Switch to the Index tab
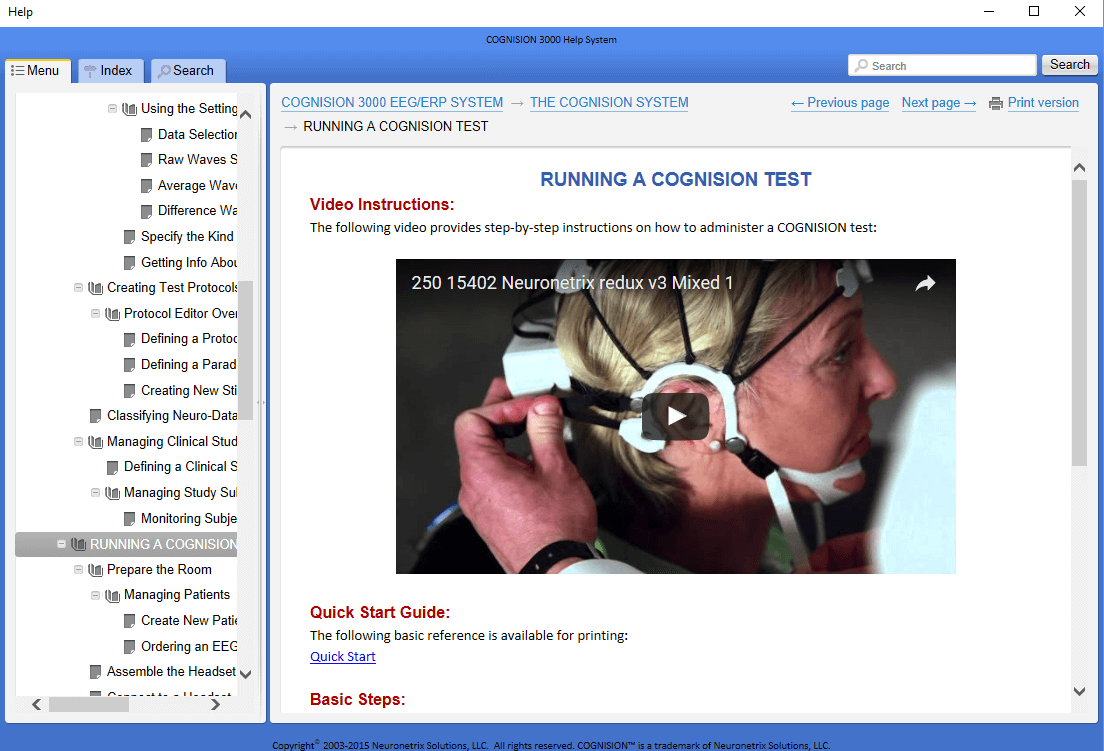This screenshot has width=1104, height=751. [111, 71]
